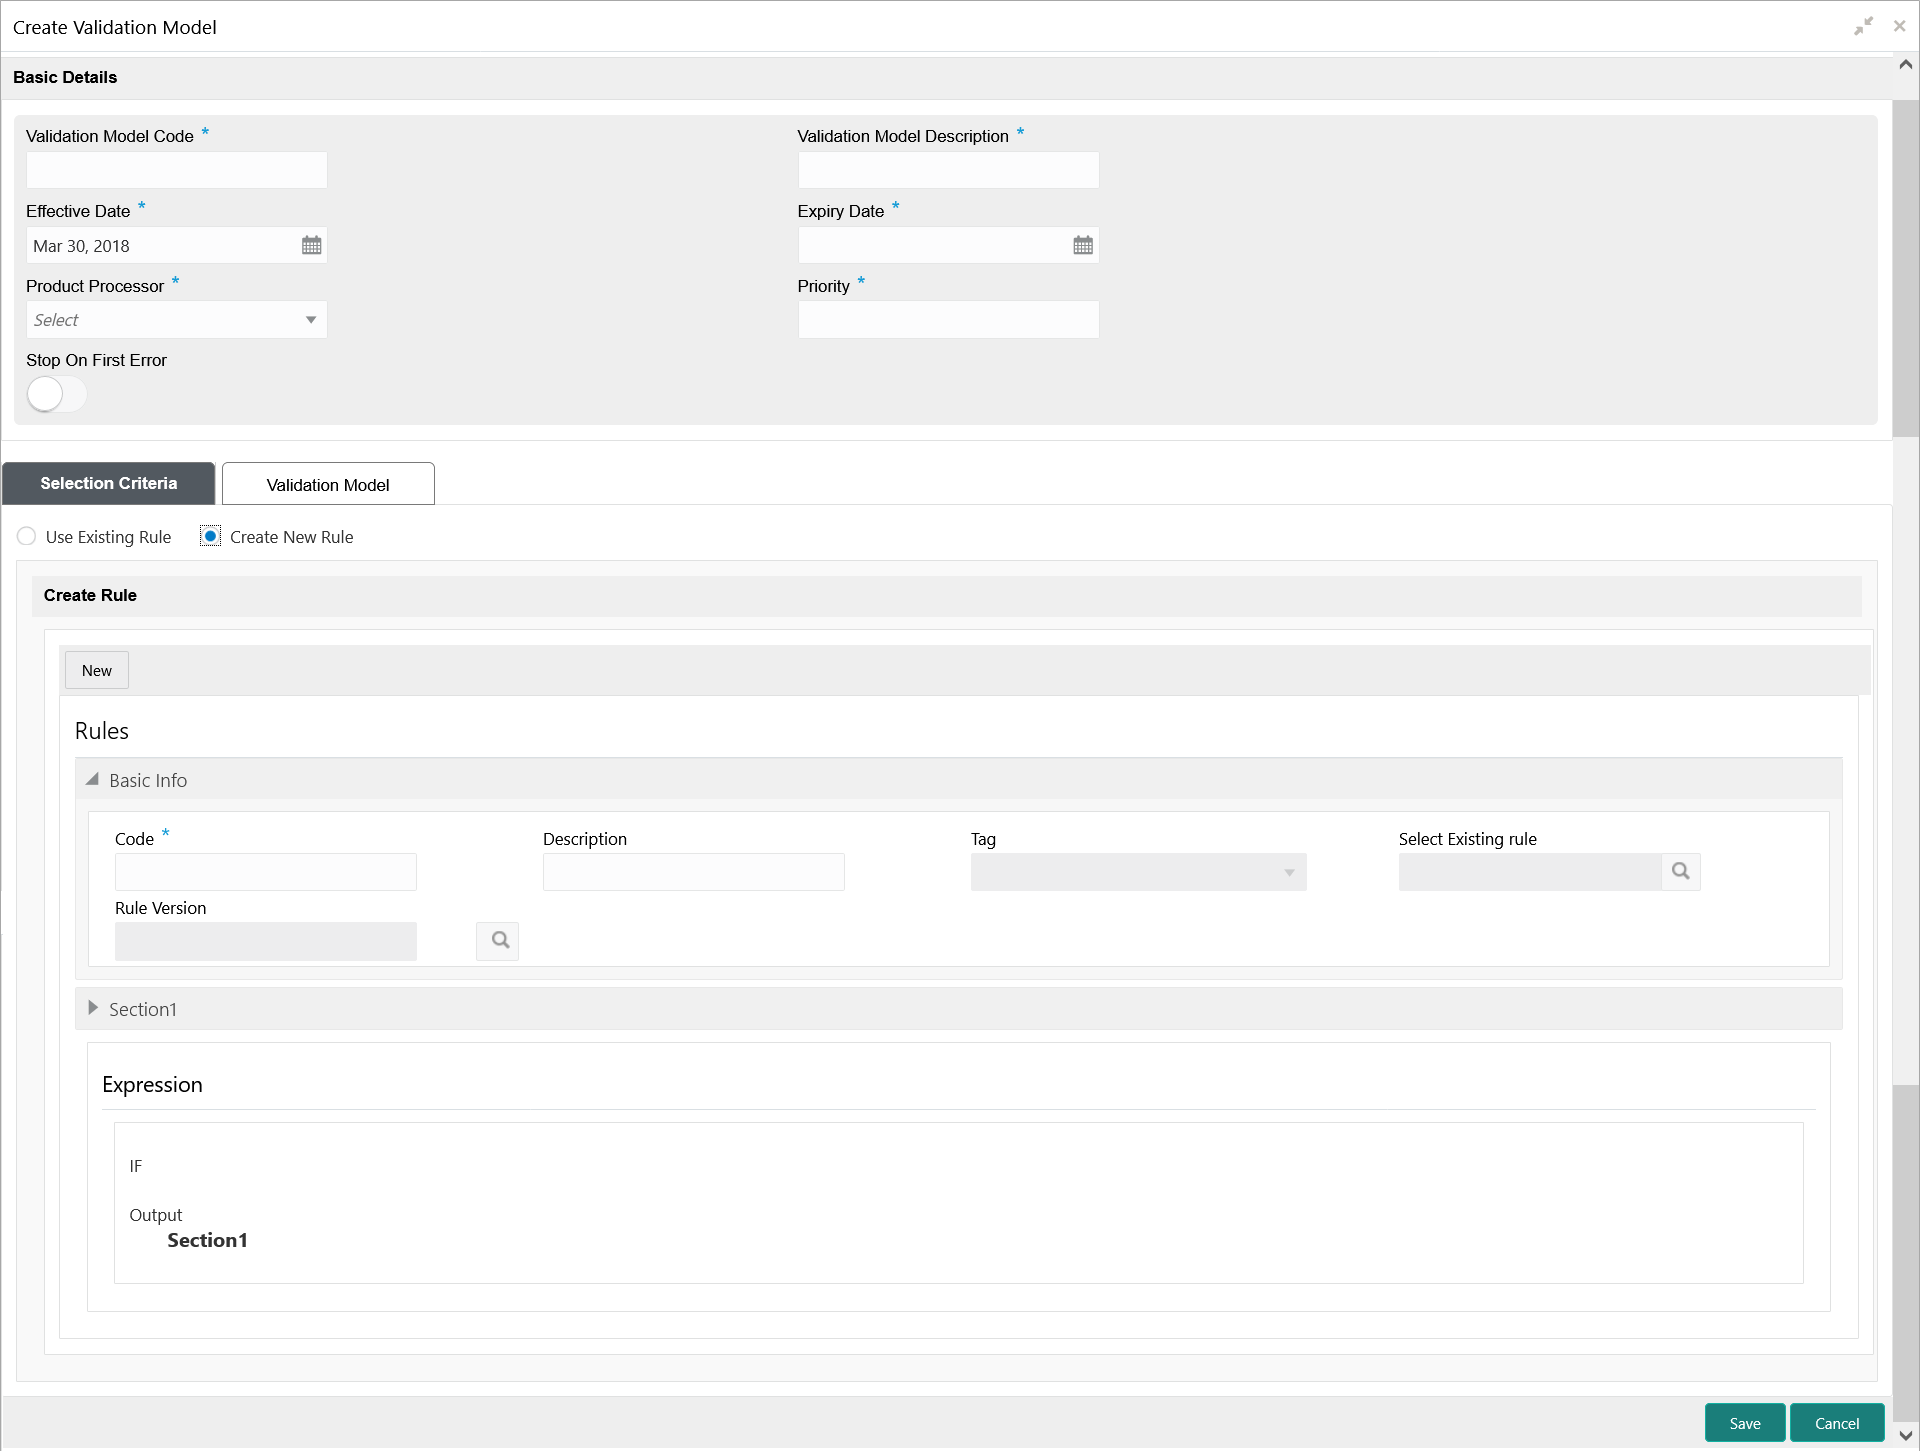The image size is (1920, 1451).
Task: Click the Rule Version search icon
Action: [x=498, y=940]
